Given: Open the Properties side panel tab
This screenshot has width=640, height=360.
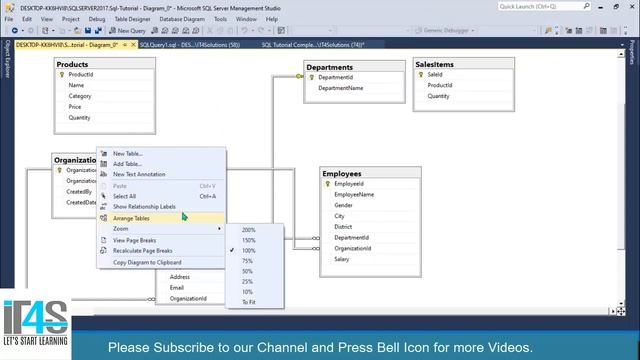Looking at the screenshot, I should 632,52.
